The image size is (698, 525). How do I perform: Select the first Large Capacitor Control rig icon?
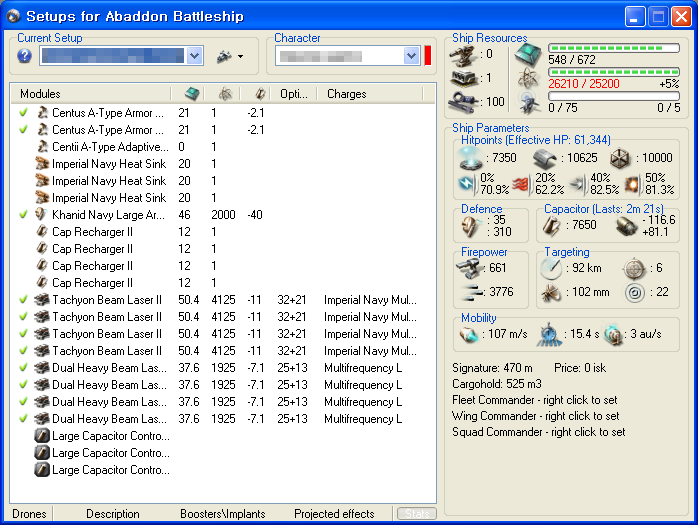pyautogui.click(x=42, y=435)
